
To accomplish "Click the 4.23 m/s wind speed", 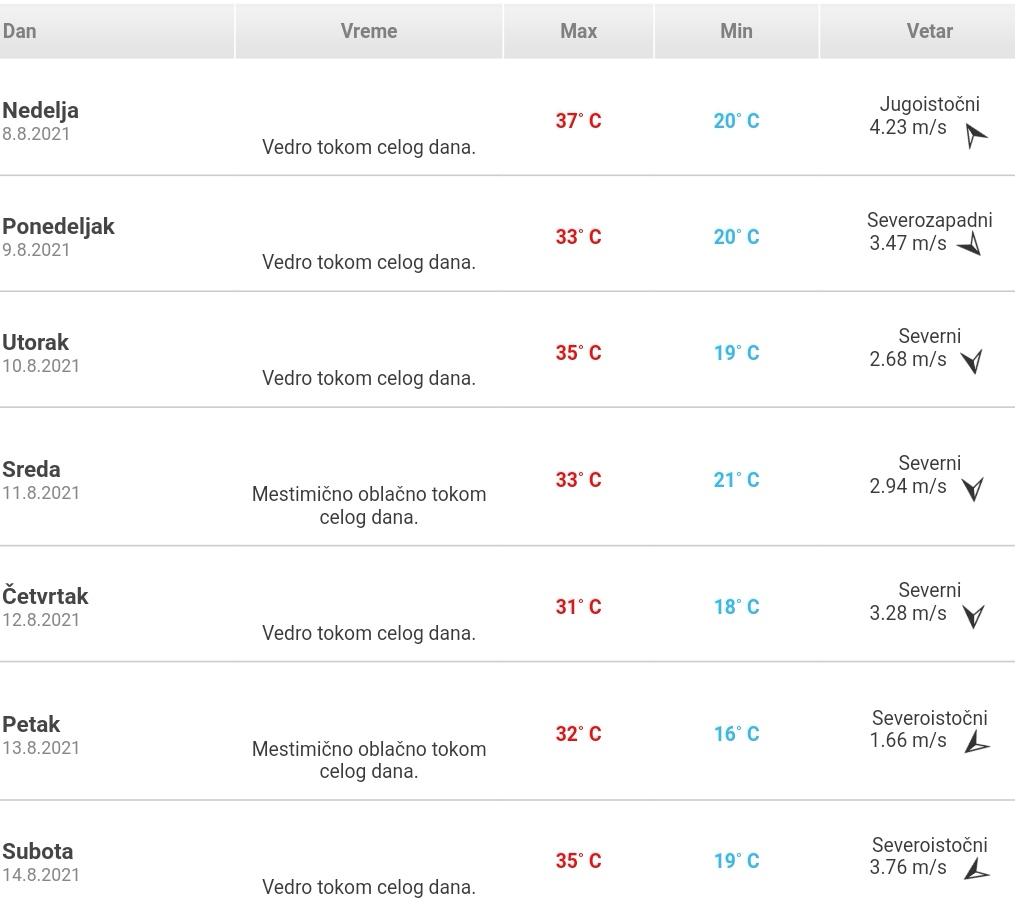I will [908, 127].
